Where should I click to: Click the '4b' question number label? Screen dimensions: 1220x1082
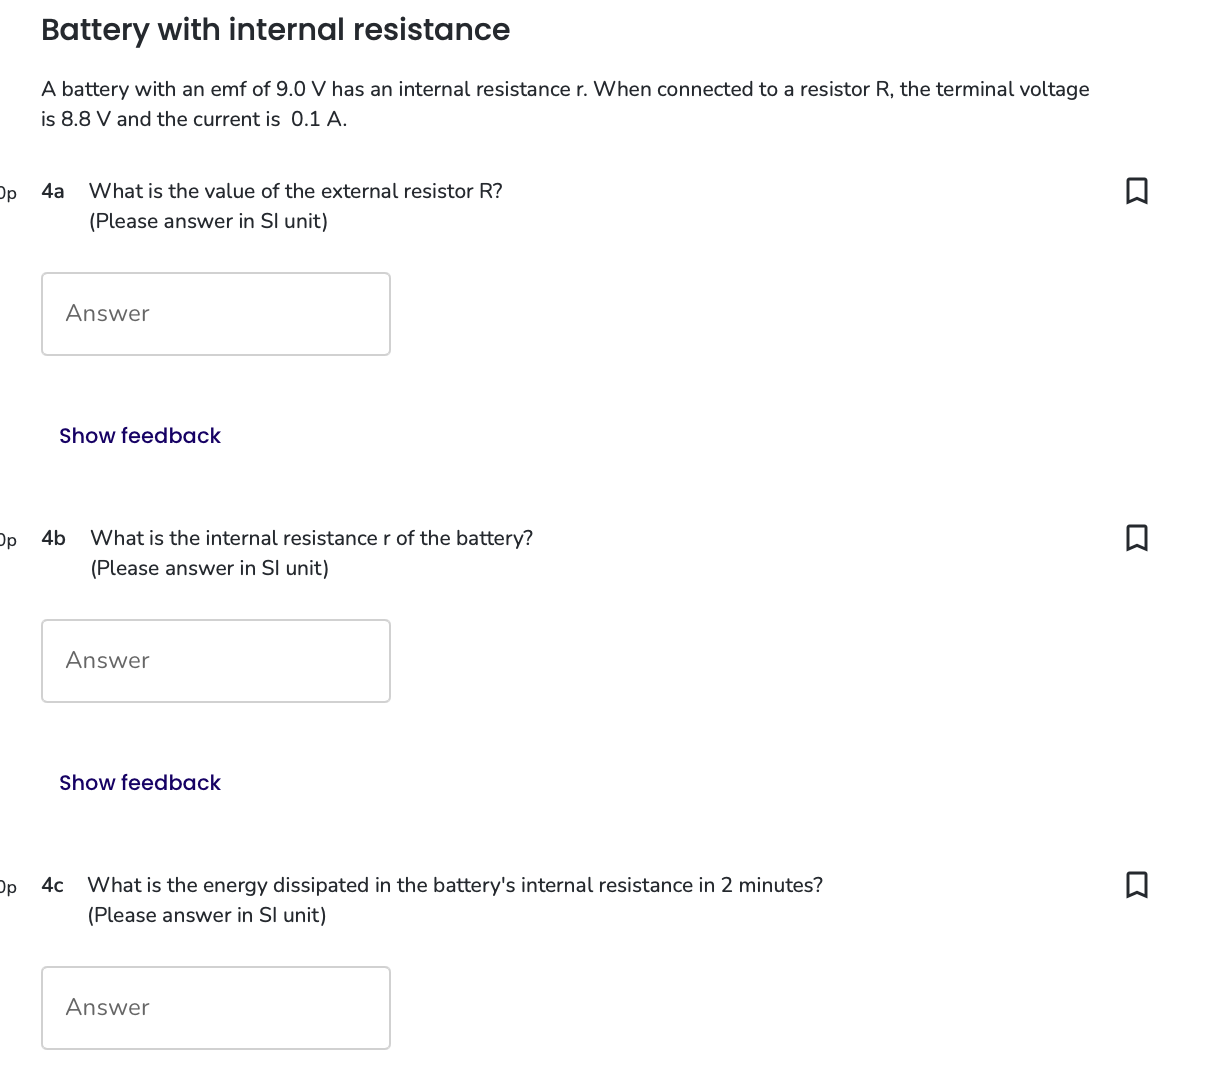54,538
